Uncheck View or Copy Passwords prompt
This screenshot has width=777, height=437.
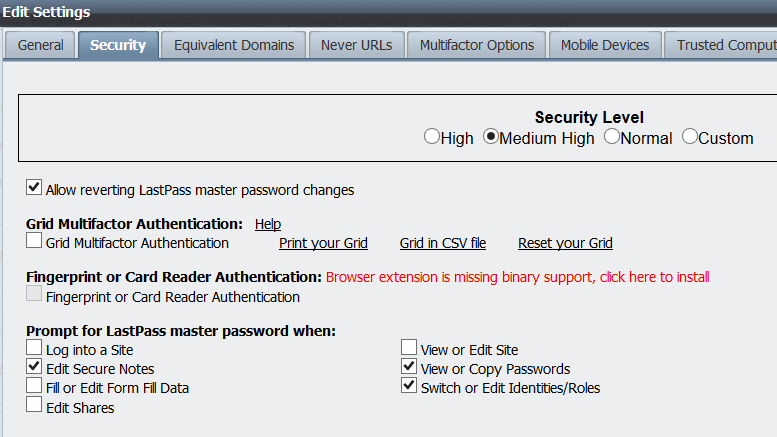tap(409, 366)
